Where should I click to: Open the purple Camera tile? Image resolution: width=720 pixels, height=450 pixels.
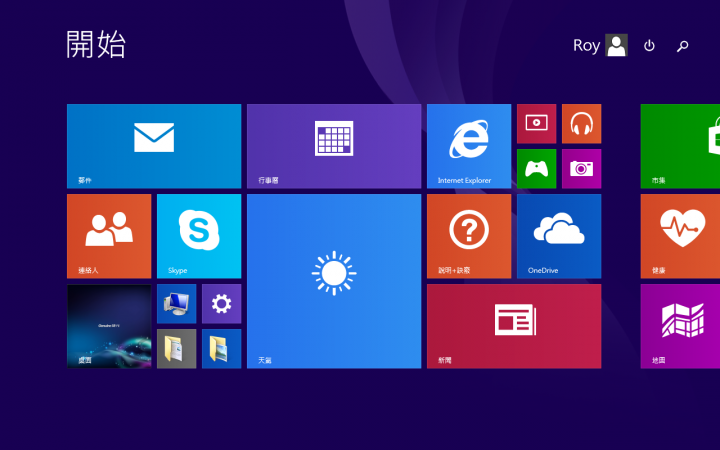[x=581, y=168]
